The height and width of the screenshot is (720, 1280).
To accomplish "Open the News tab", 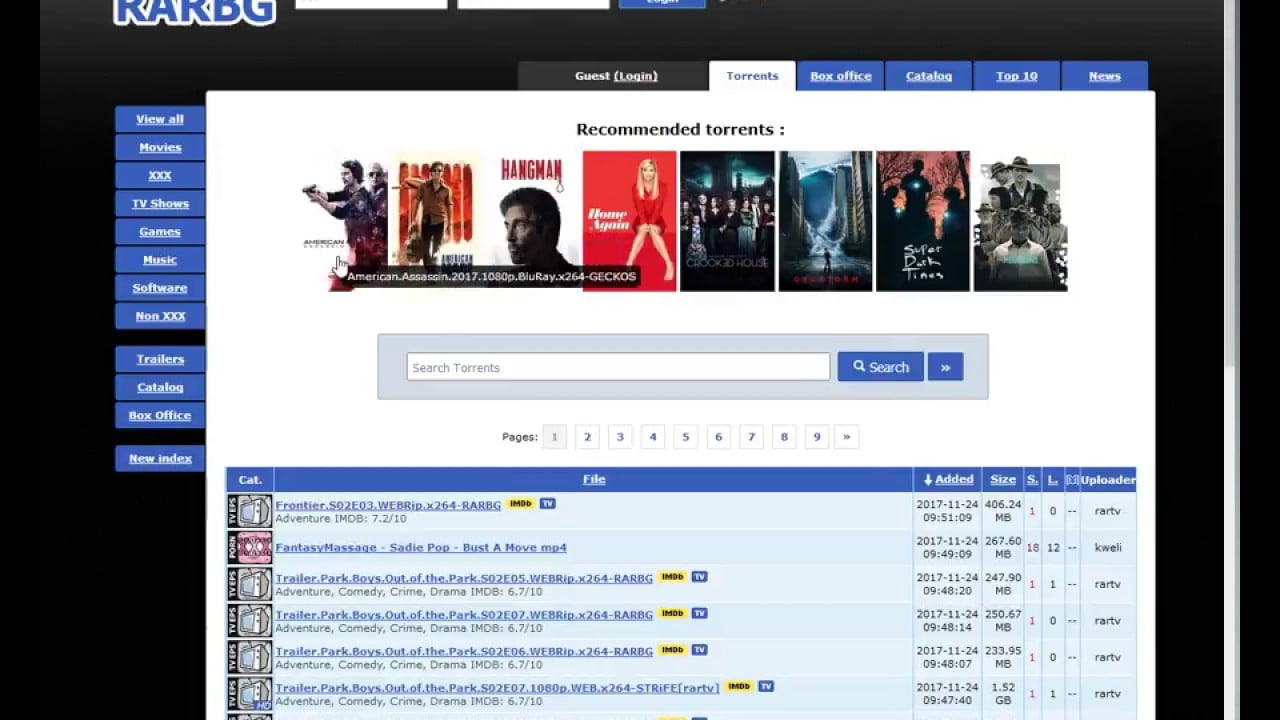I will [1104, 76].
